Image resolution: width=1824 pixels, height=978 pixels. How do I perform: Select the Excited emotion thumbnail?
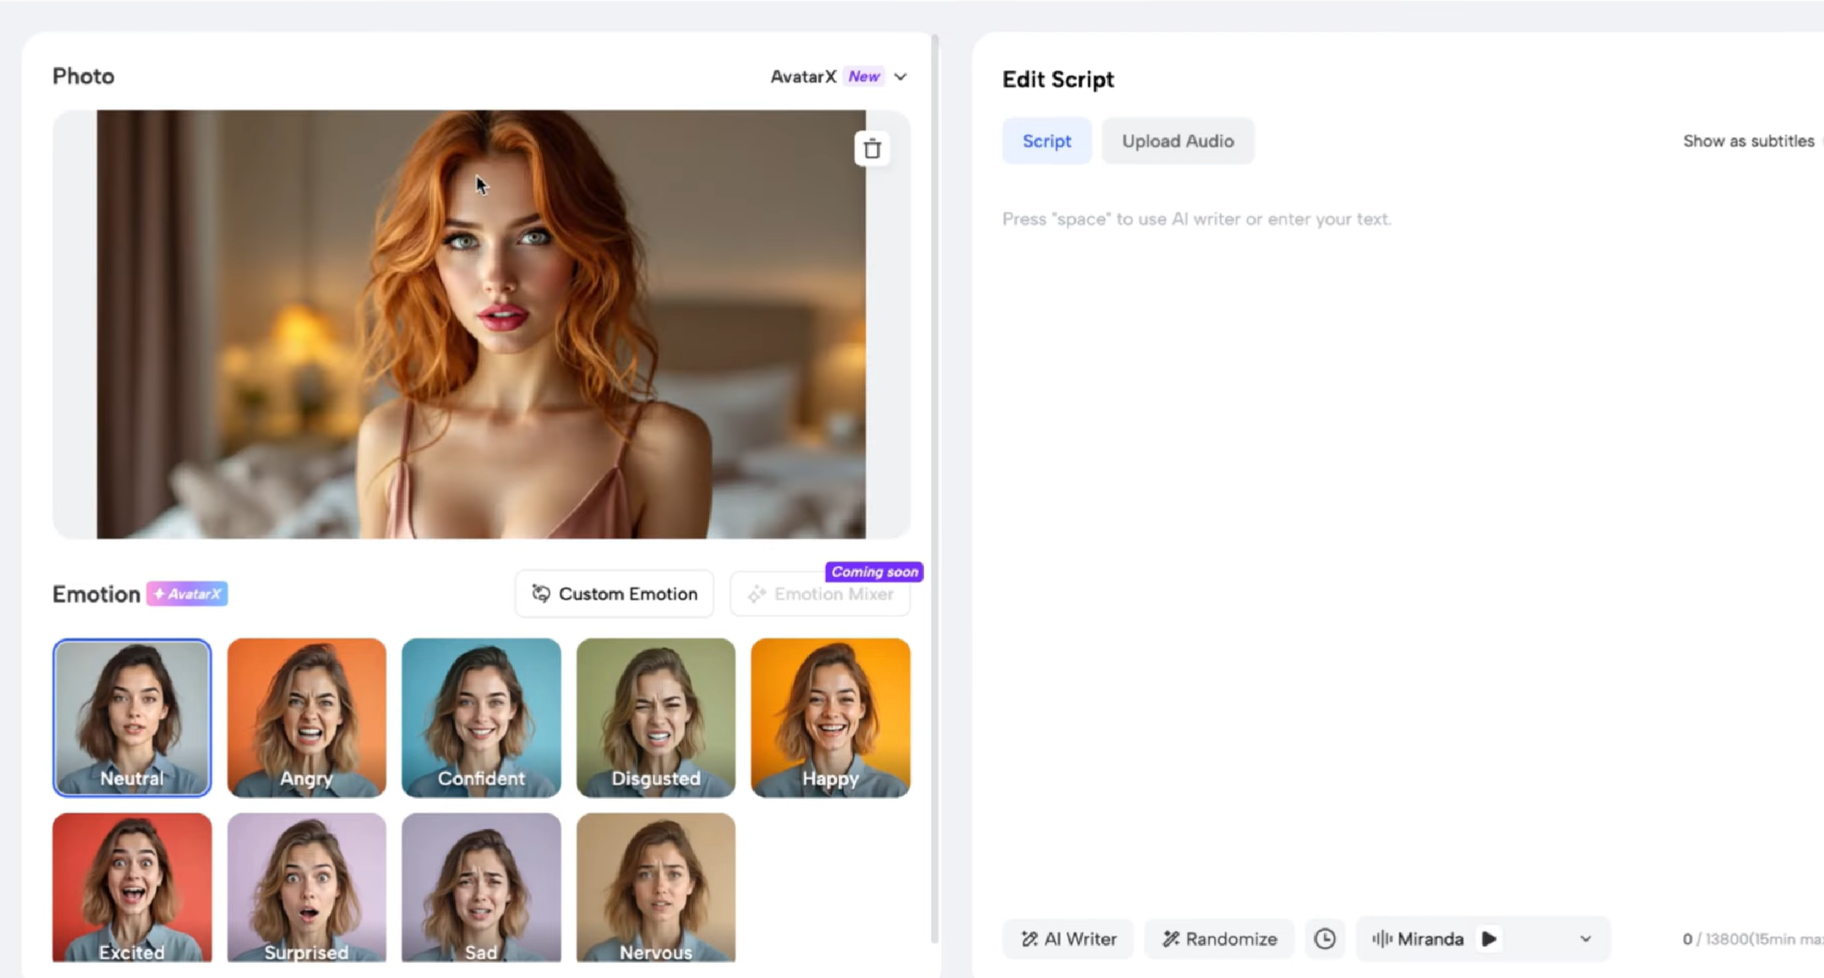[131, 887]
